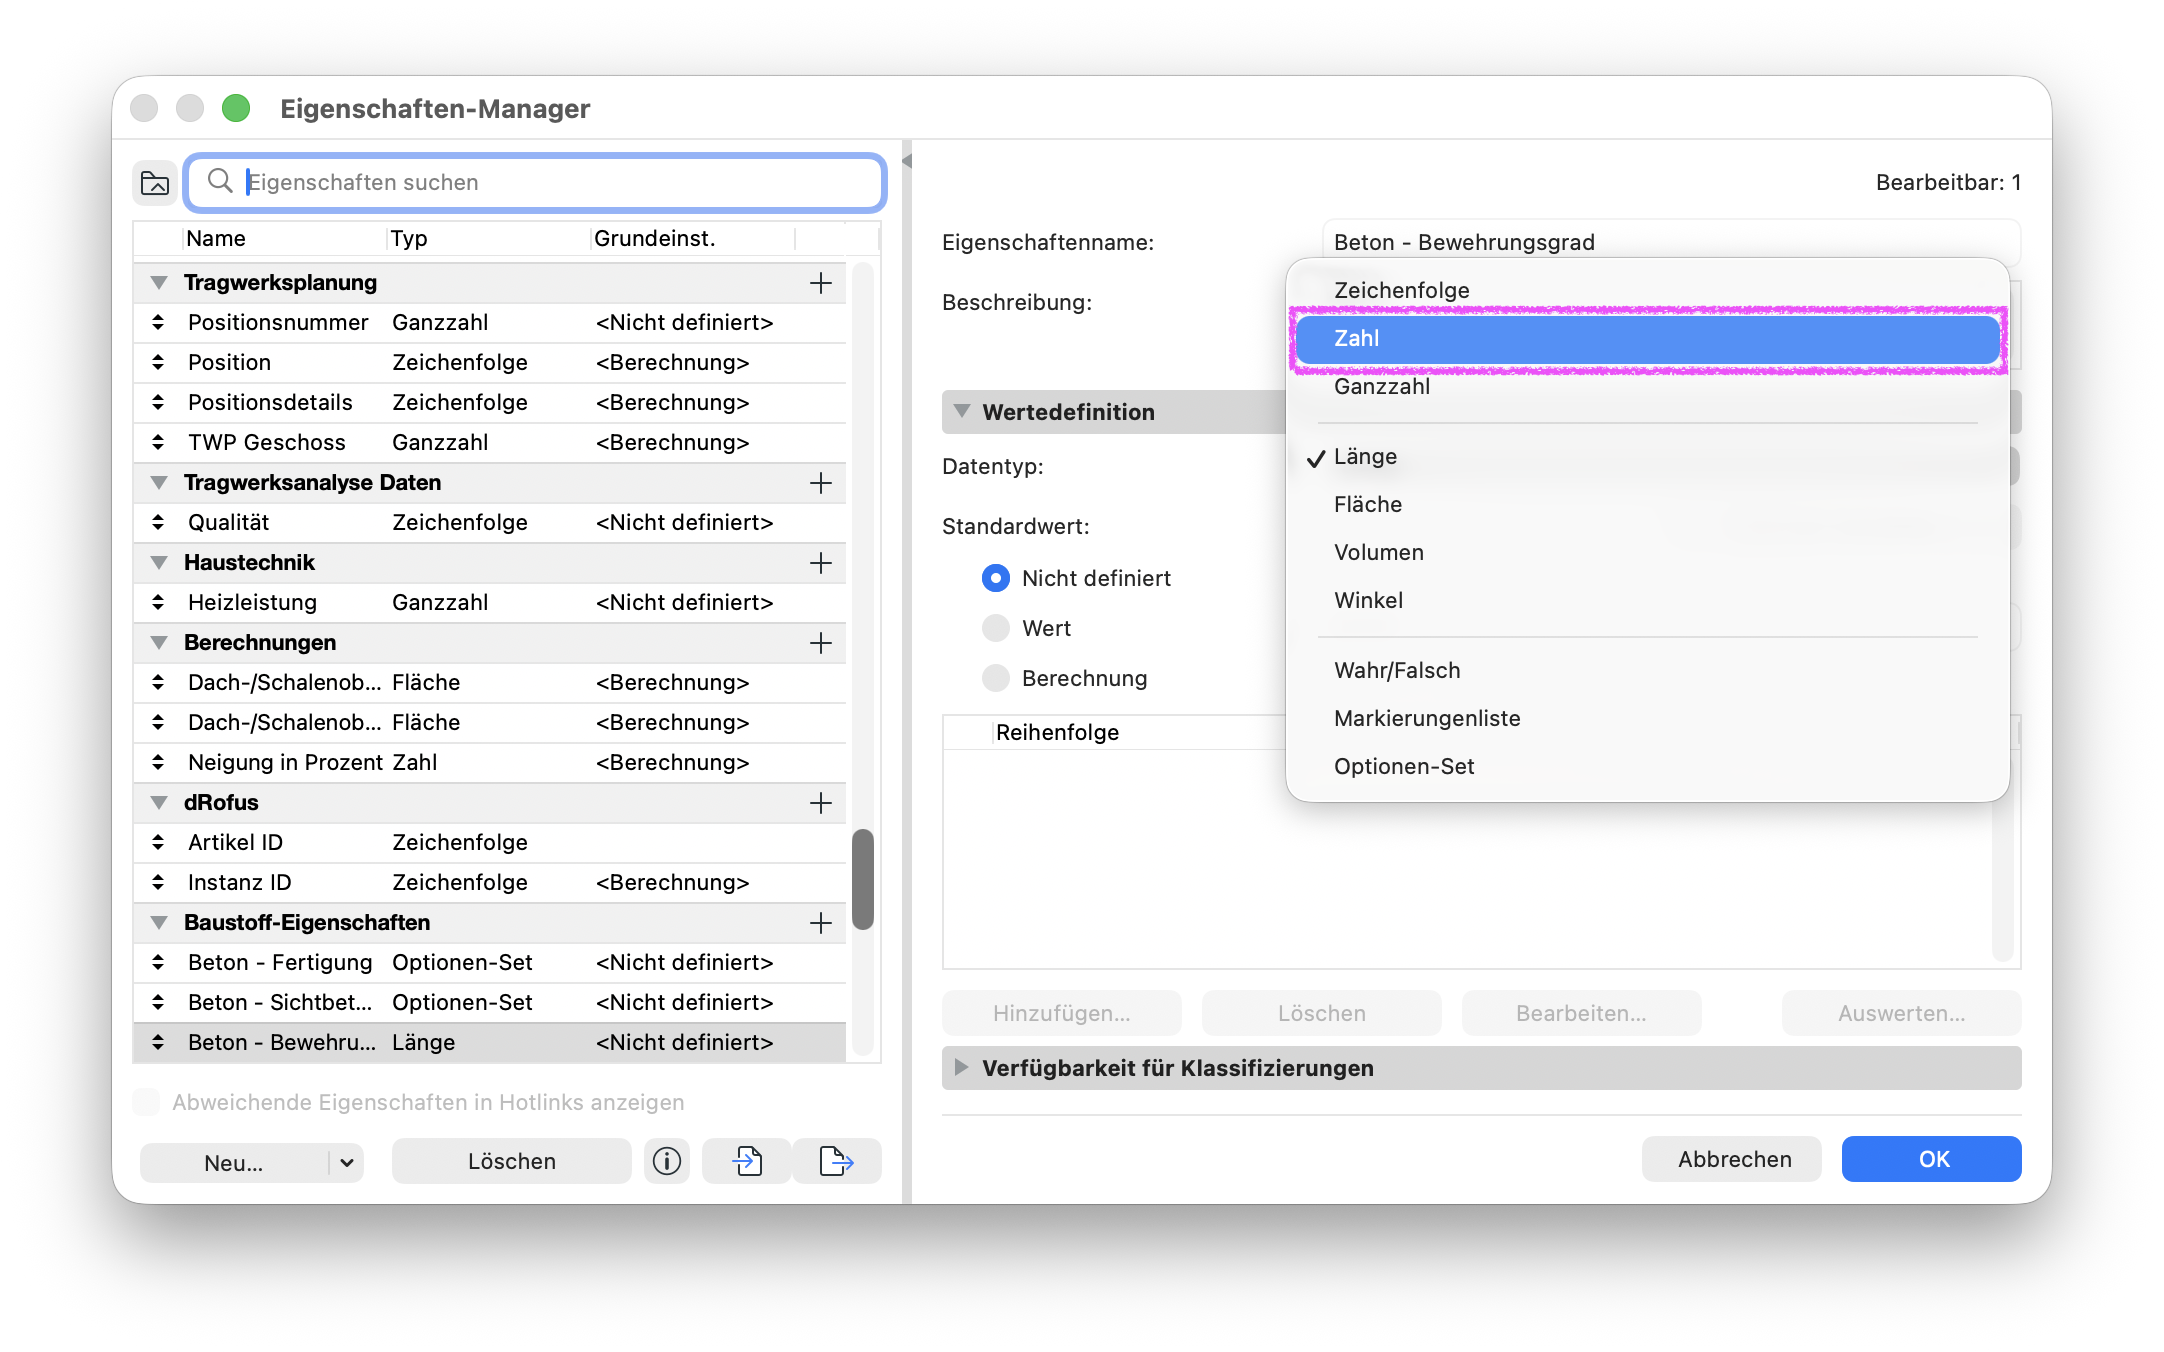Select the Berechnung radio button
This screenshot has height=1352, width=2164.
[996, 678]
